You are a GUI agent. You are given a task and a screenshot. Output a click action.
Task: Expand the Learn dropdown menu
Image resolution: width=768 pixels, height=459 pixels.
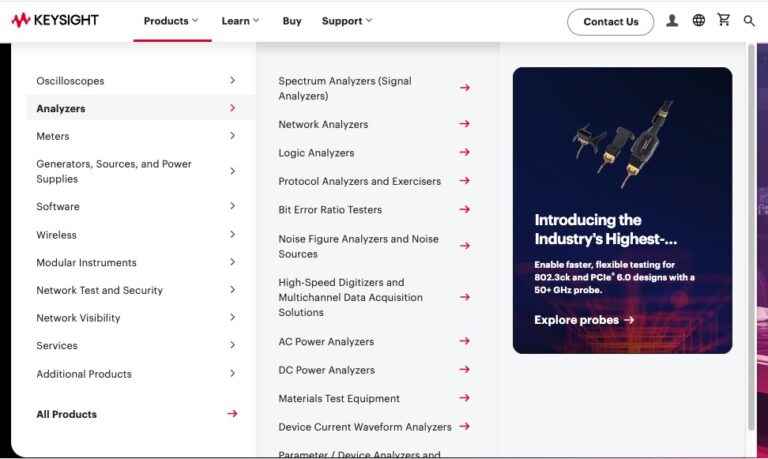point(240,21)
